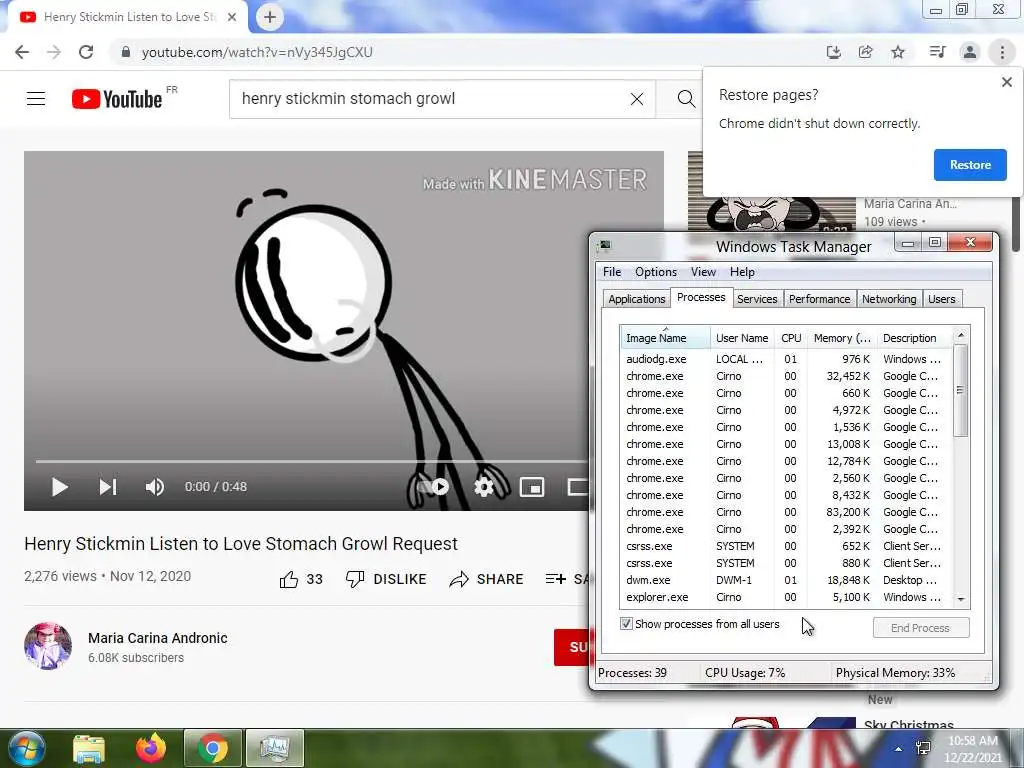
Task: Click the video progress bar
Action: point(312,461)
